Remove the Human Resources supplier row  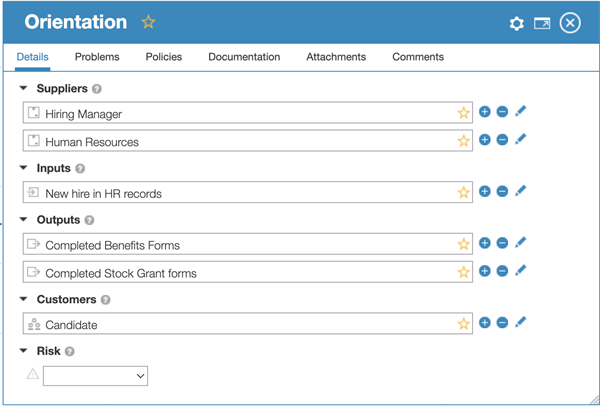pos(502,140)
